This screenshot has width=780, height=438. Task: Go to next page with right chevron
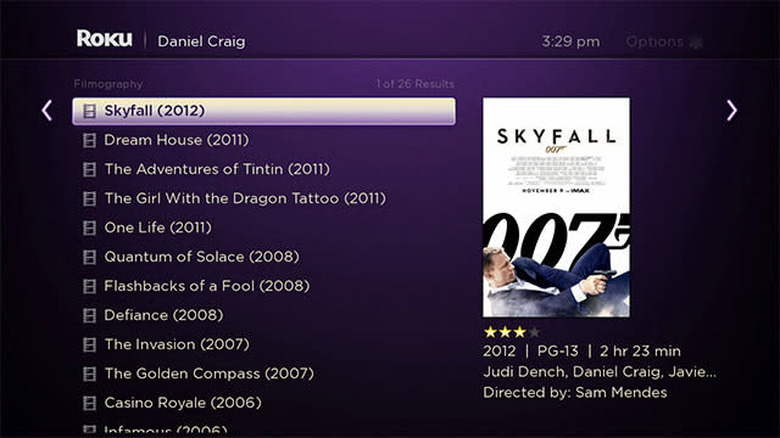731,110
